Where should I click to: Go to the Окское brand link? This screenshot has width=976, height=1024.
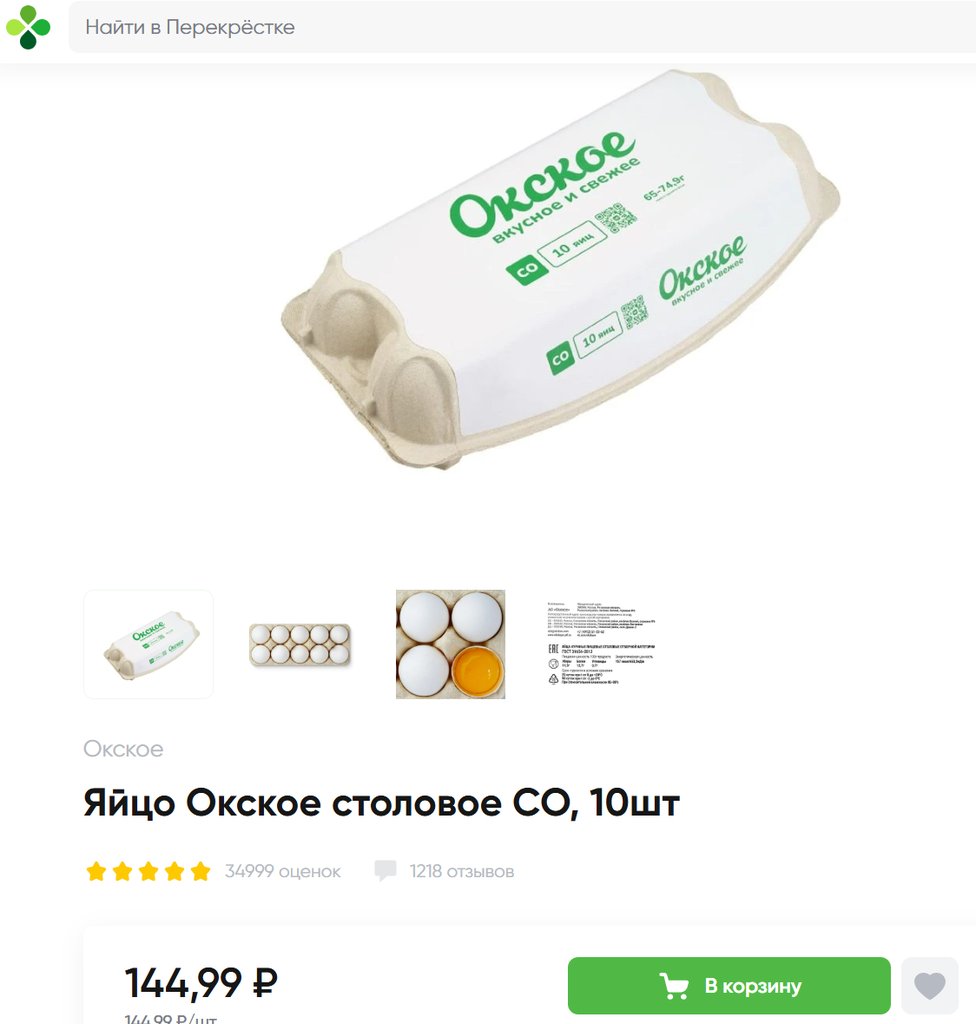(123, 748)
